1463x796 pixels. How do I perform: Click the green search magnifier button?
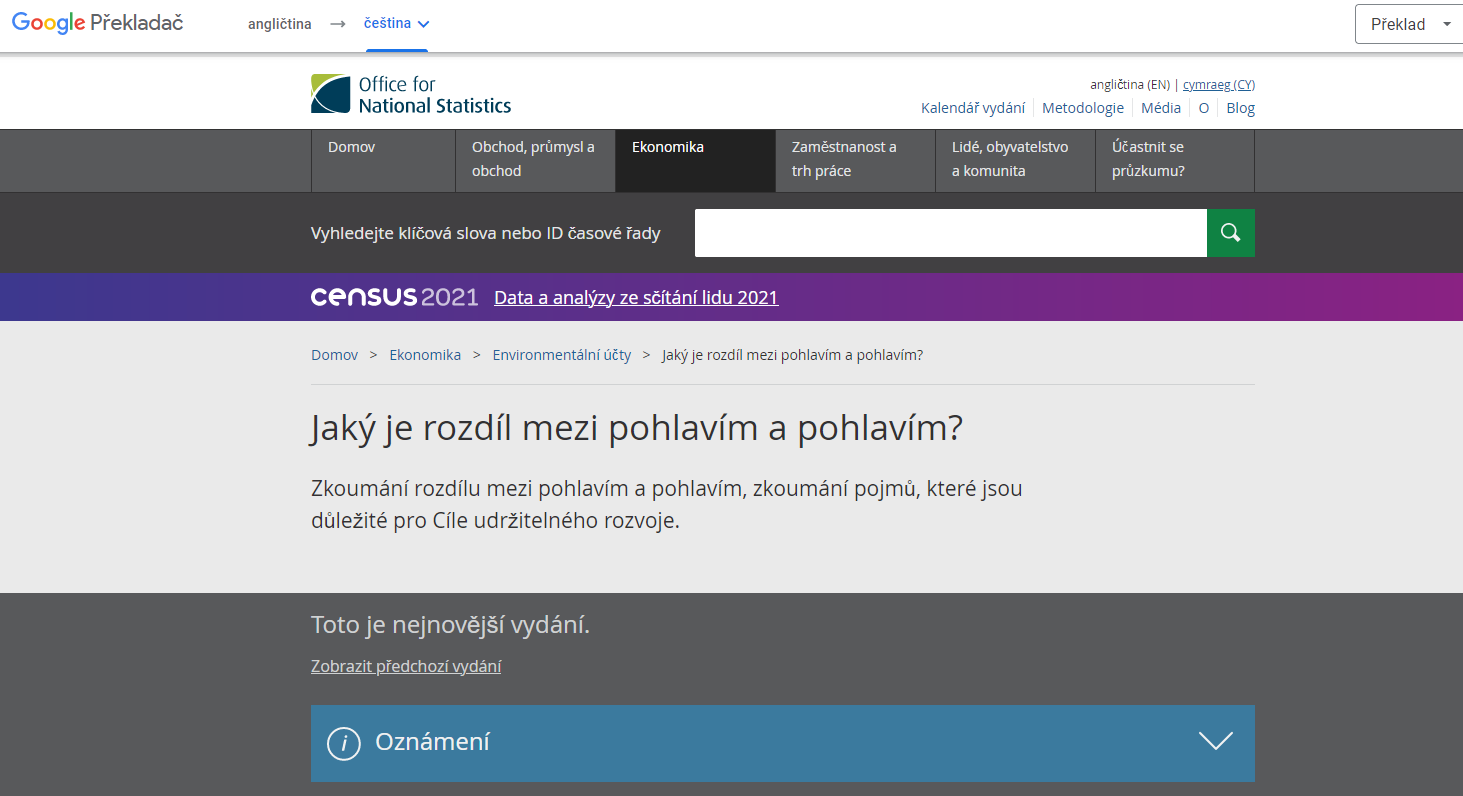[x=1230, y=233]
